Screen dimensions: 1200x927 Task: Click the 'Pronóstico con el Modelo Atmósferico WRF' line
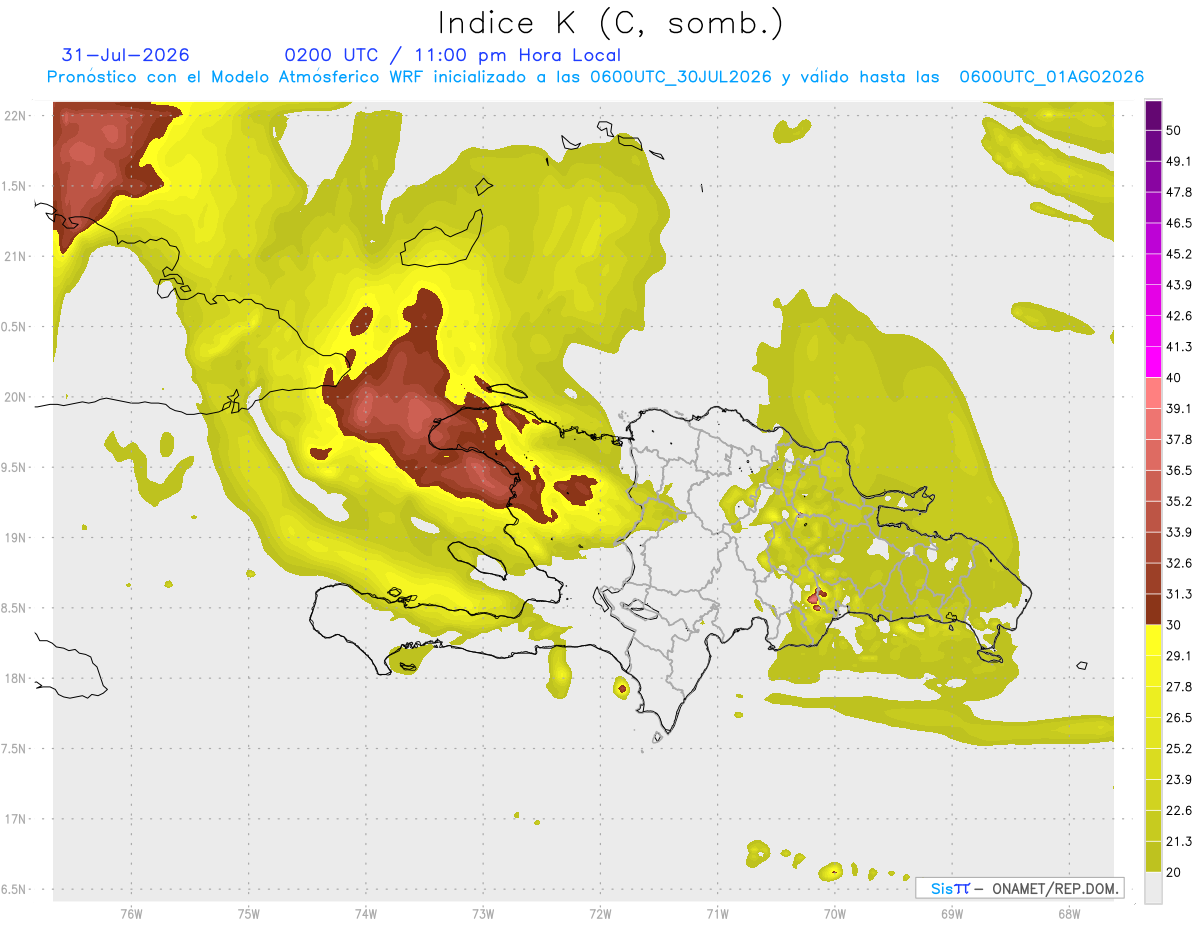tap(595, 77)
